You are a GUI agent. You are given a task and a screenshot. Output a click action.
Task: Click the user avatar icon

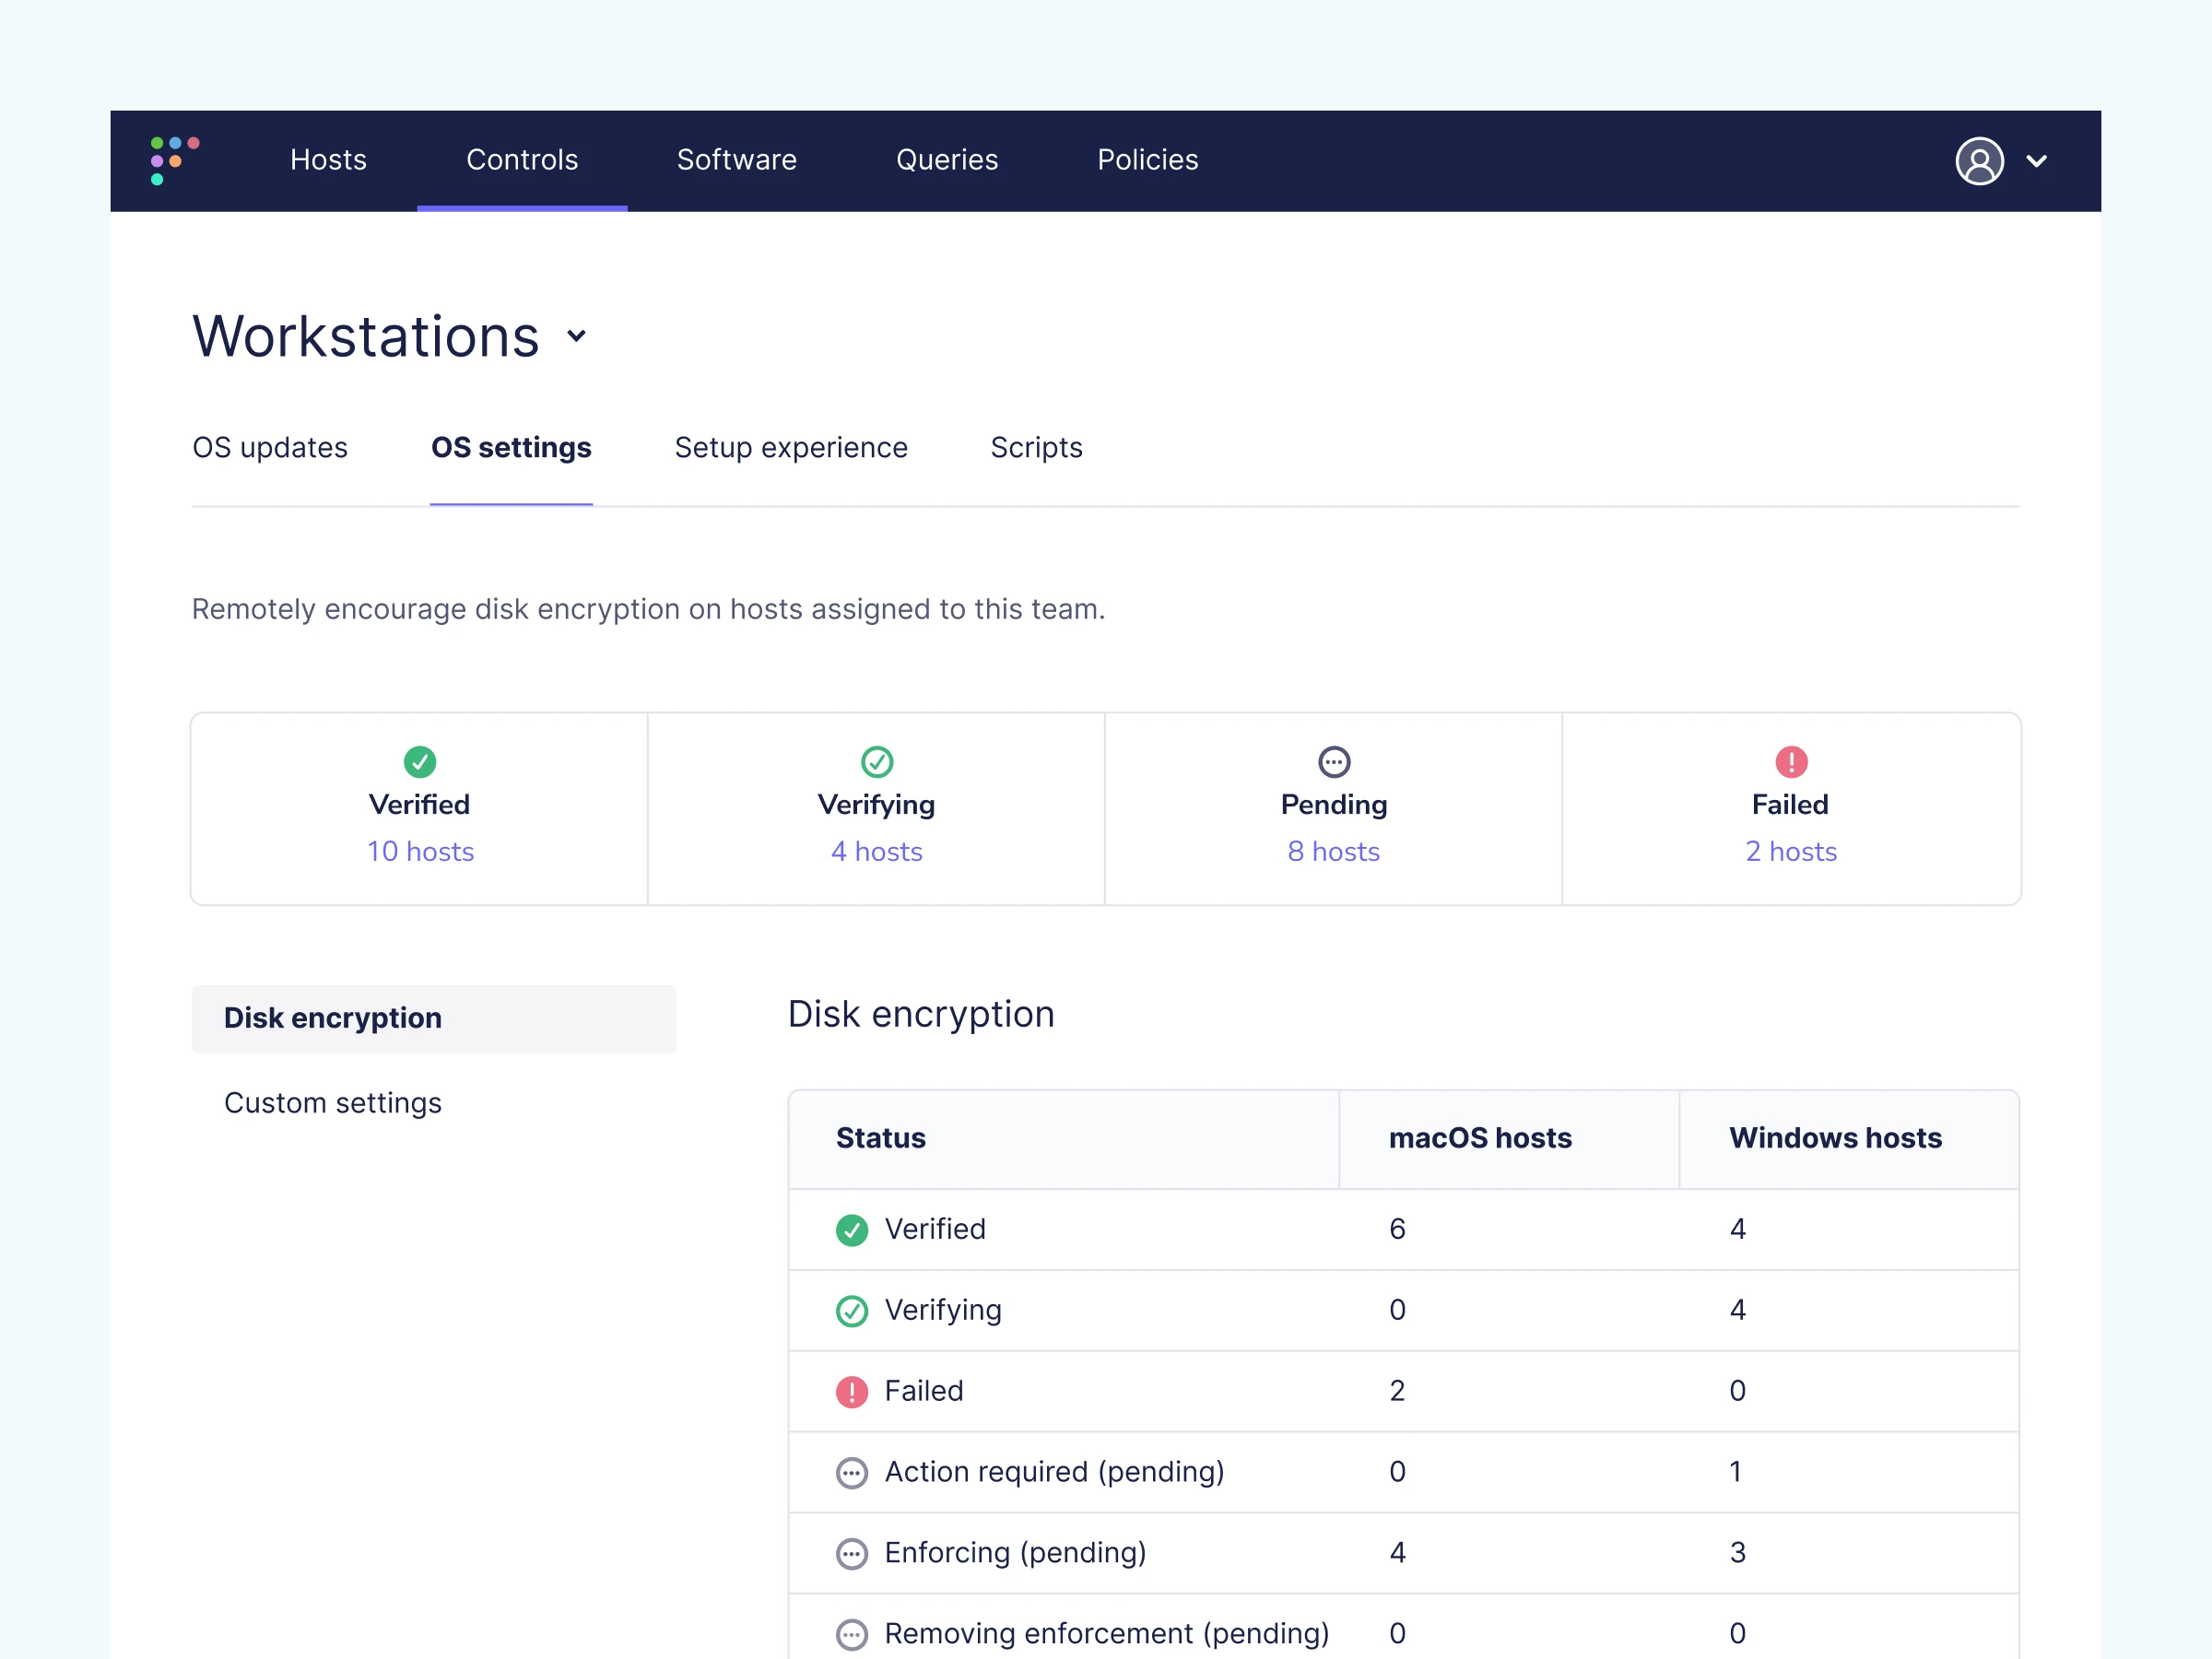click(1978, 161)
